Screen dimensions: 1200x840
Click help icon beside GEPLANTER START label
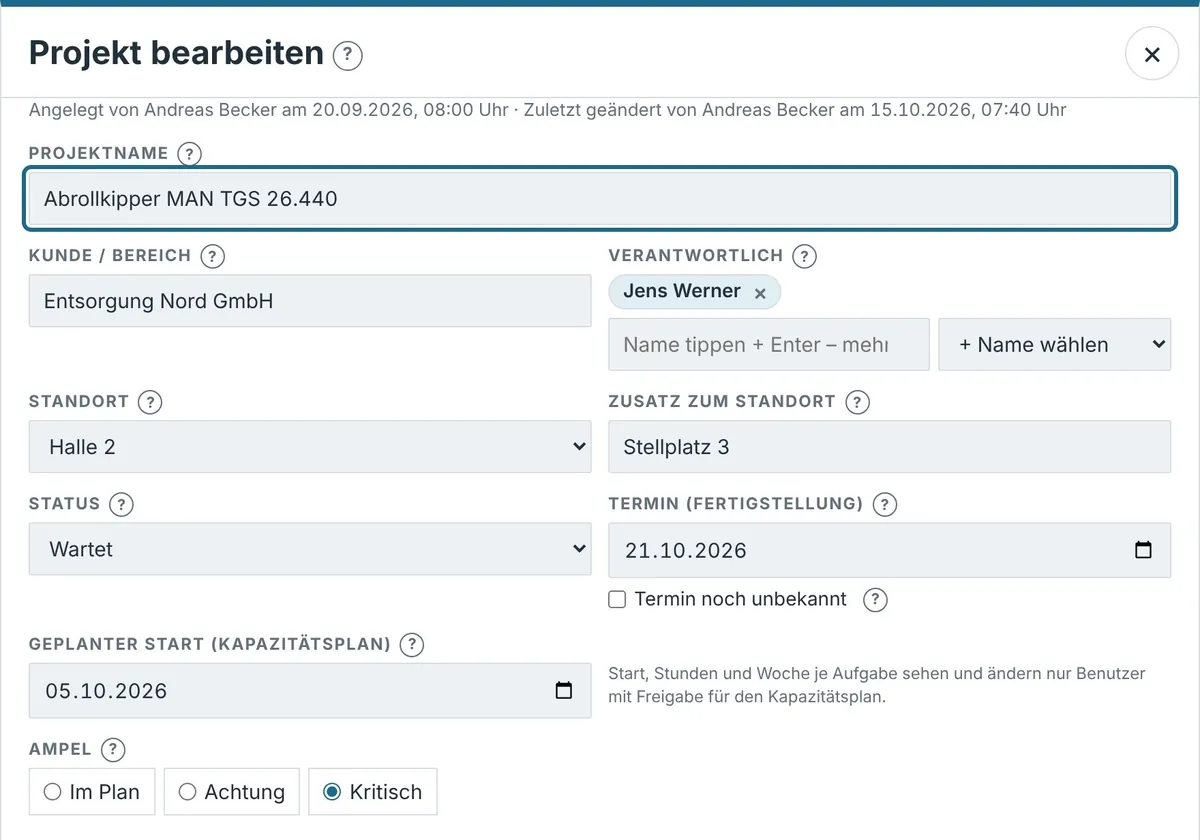click(411, 645)
